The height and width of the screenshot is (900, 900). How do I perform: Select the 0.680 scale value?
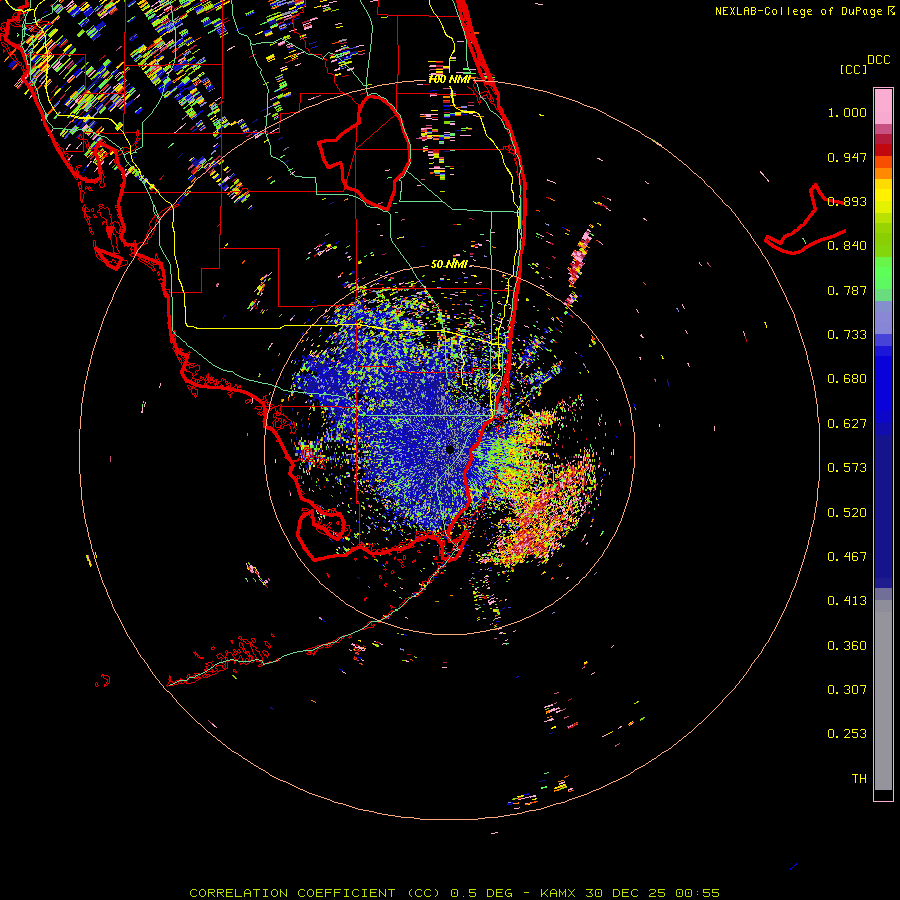[x=847, y=379]
